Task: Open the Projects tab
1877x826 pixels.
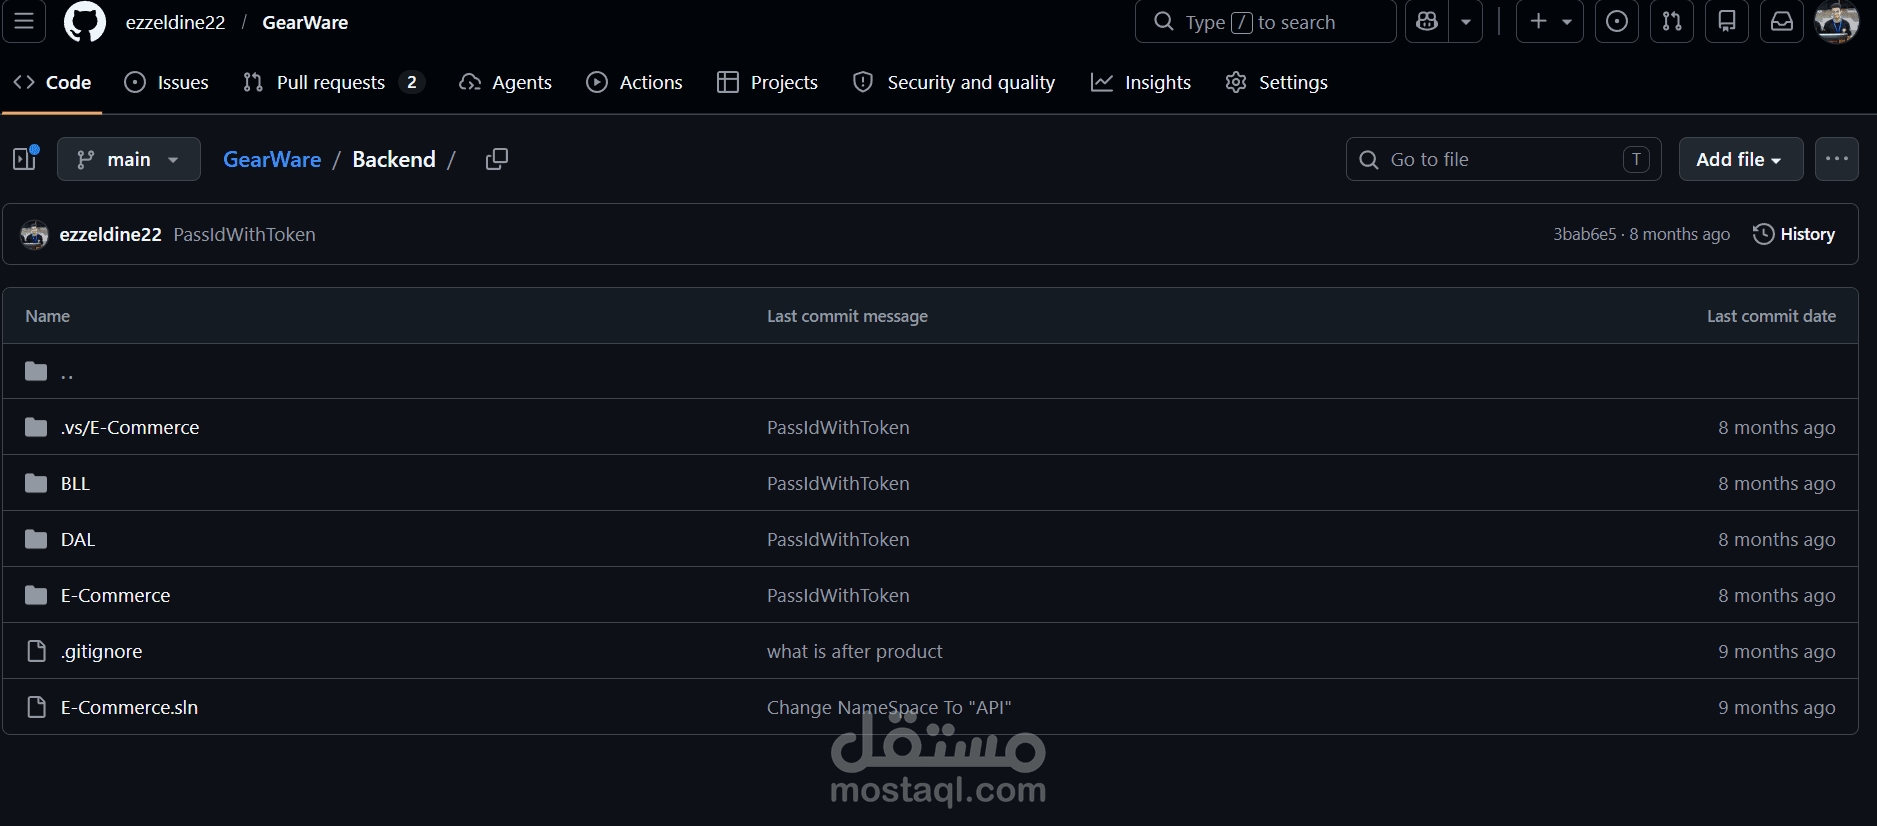Action: pos(768,82)
